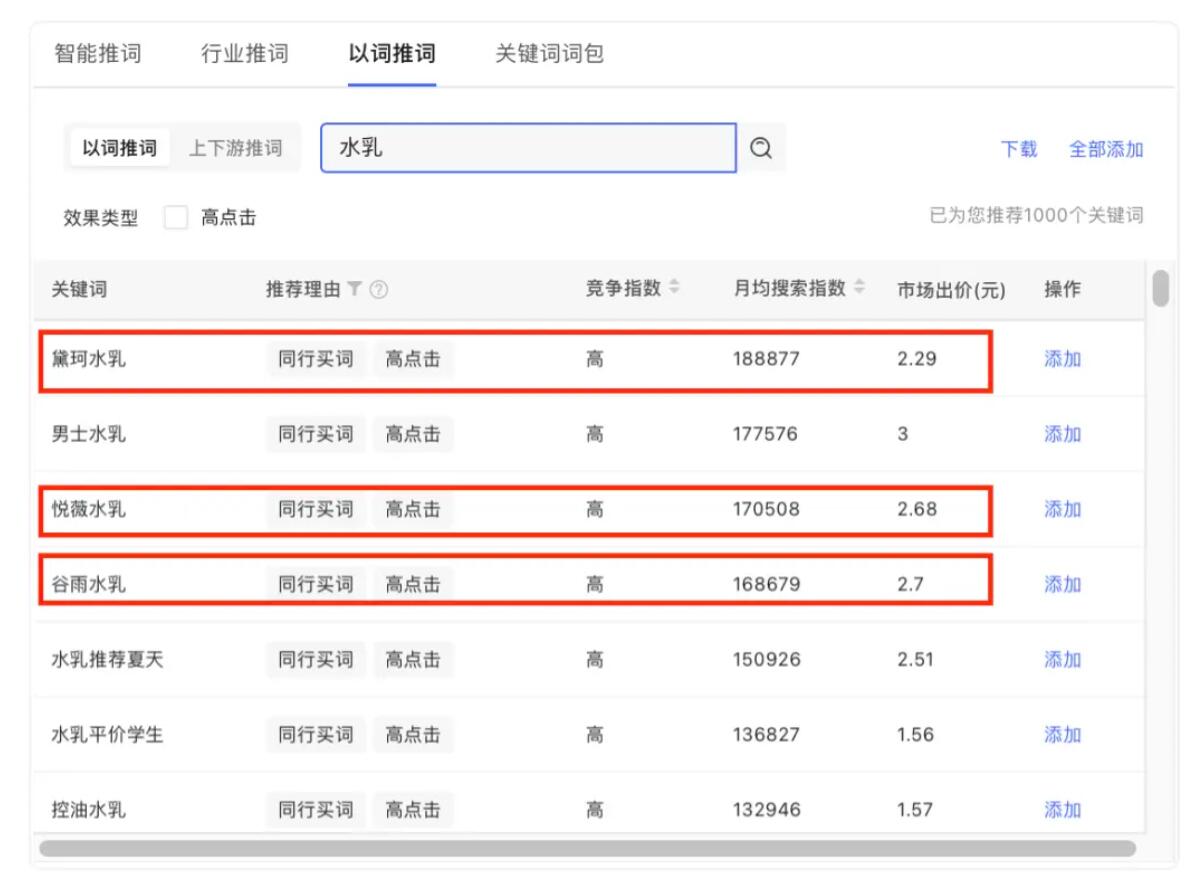Click search index value 177576

(x=765, y=433)
